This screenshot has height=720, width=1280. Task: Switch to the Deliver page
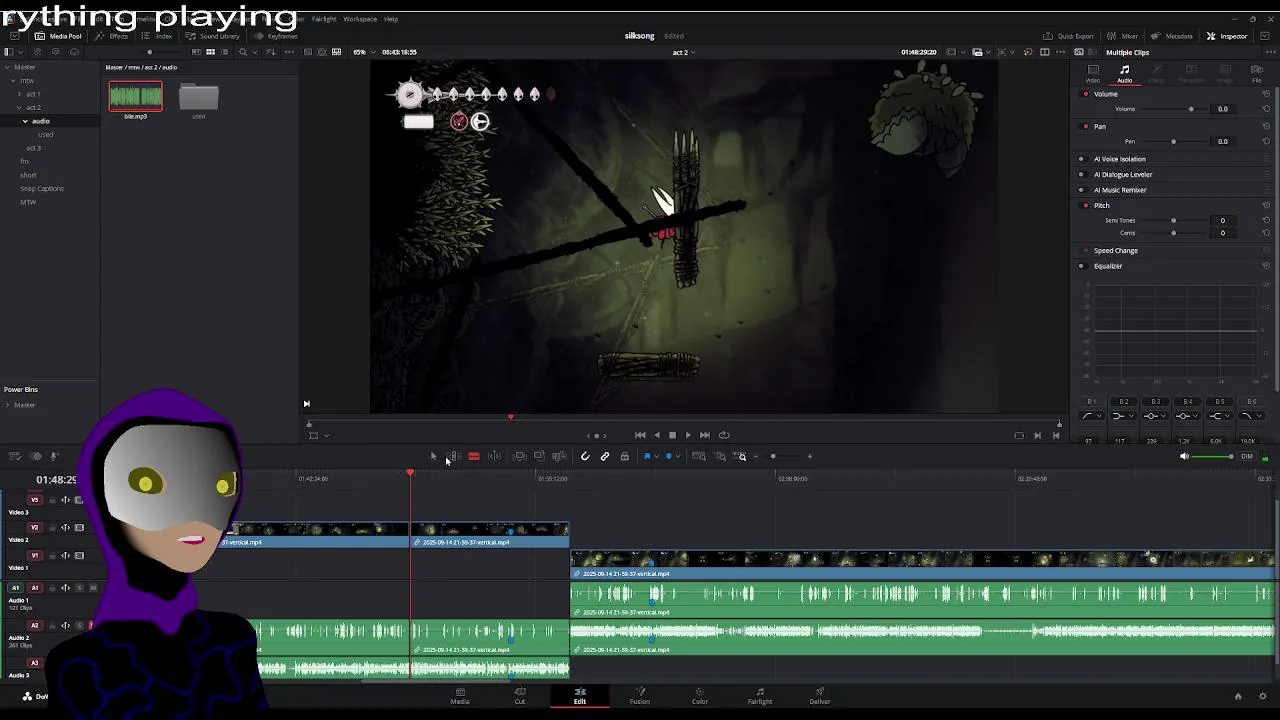pyautogui.click(x=820, y=696)
